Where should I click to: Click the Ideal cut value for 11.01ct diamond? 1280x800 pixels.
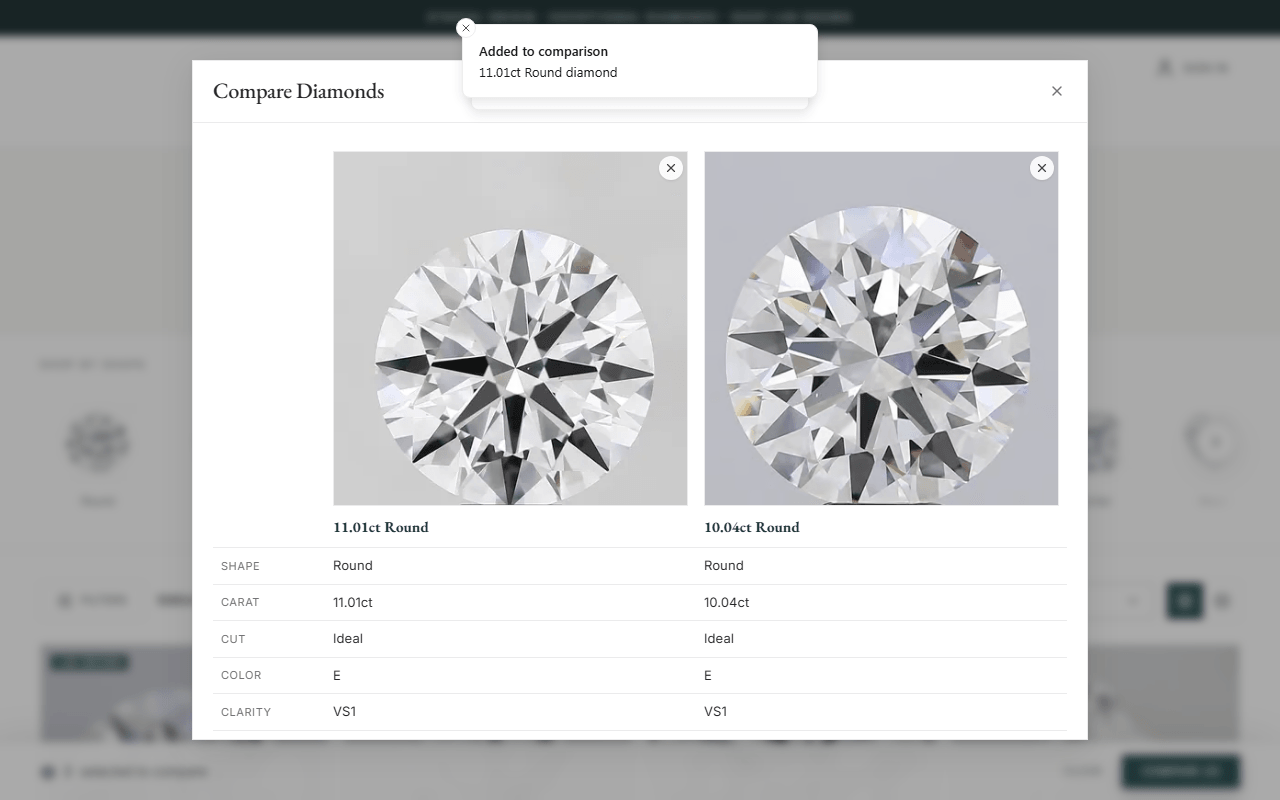348,638
